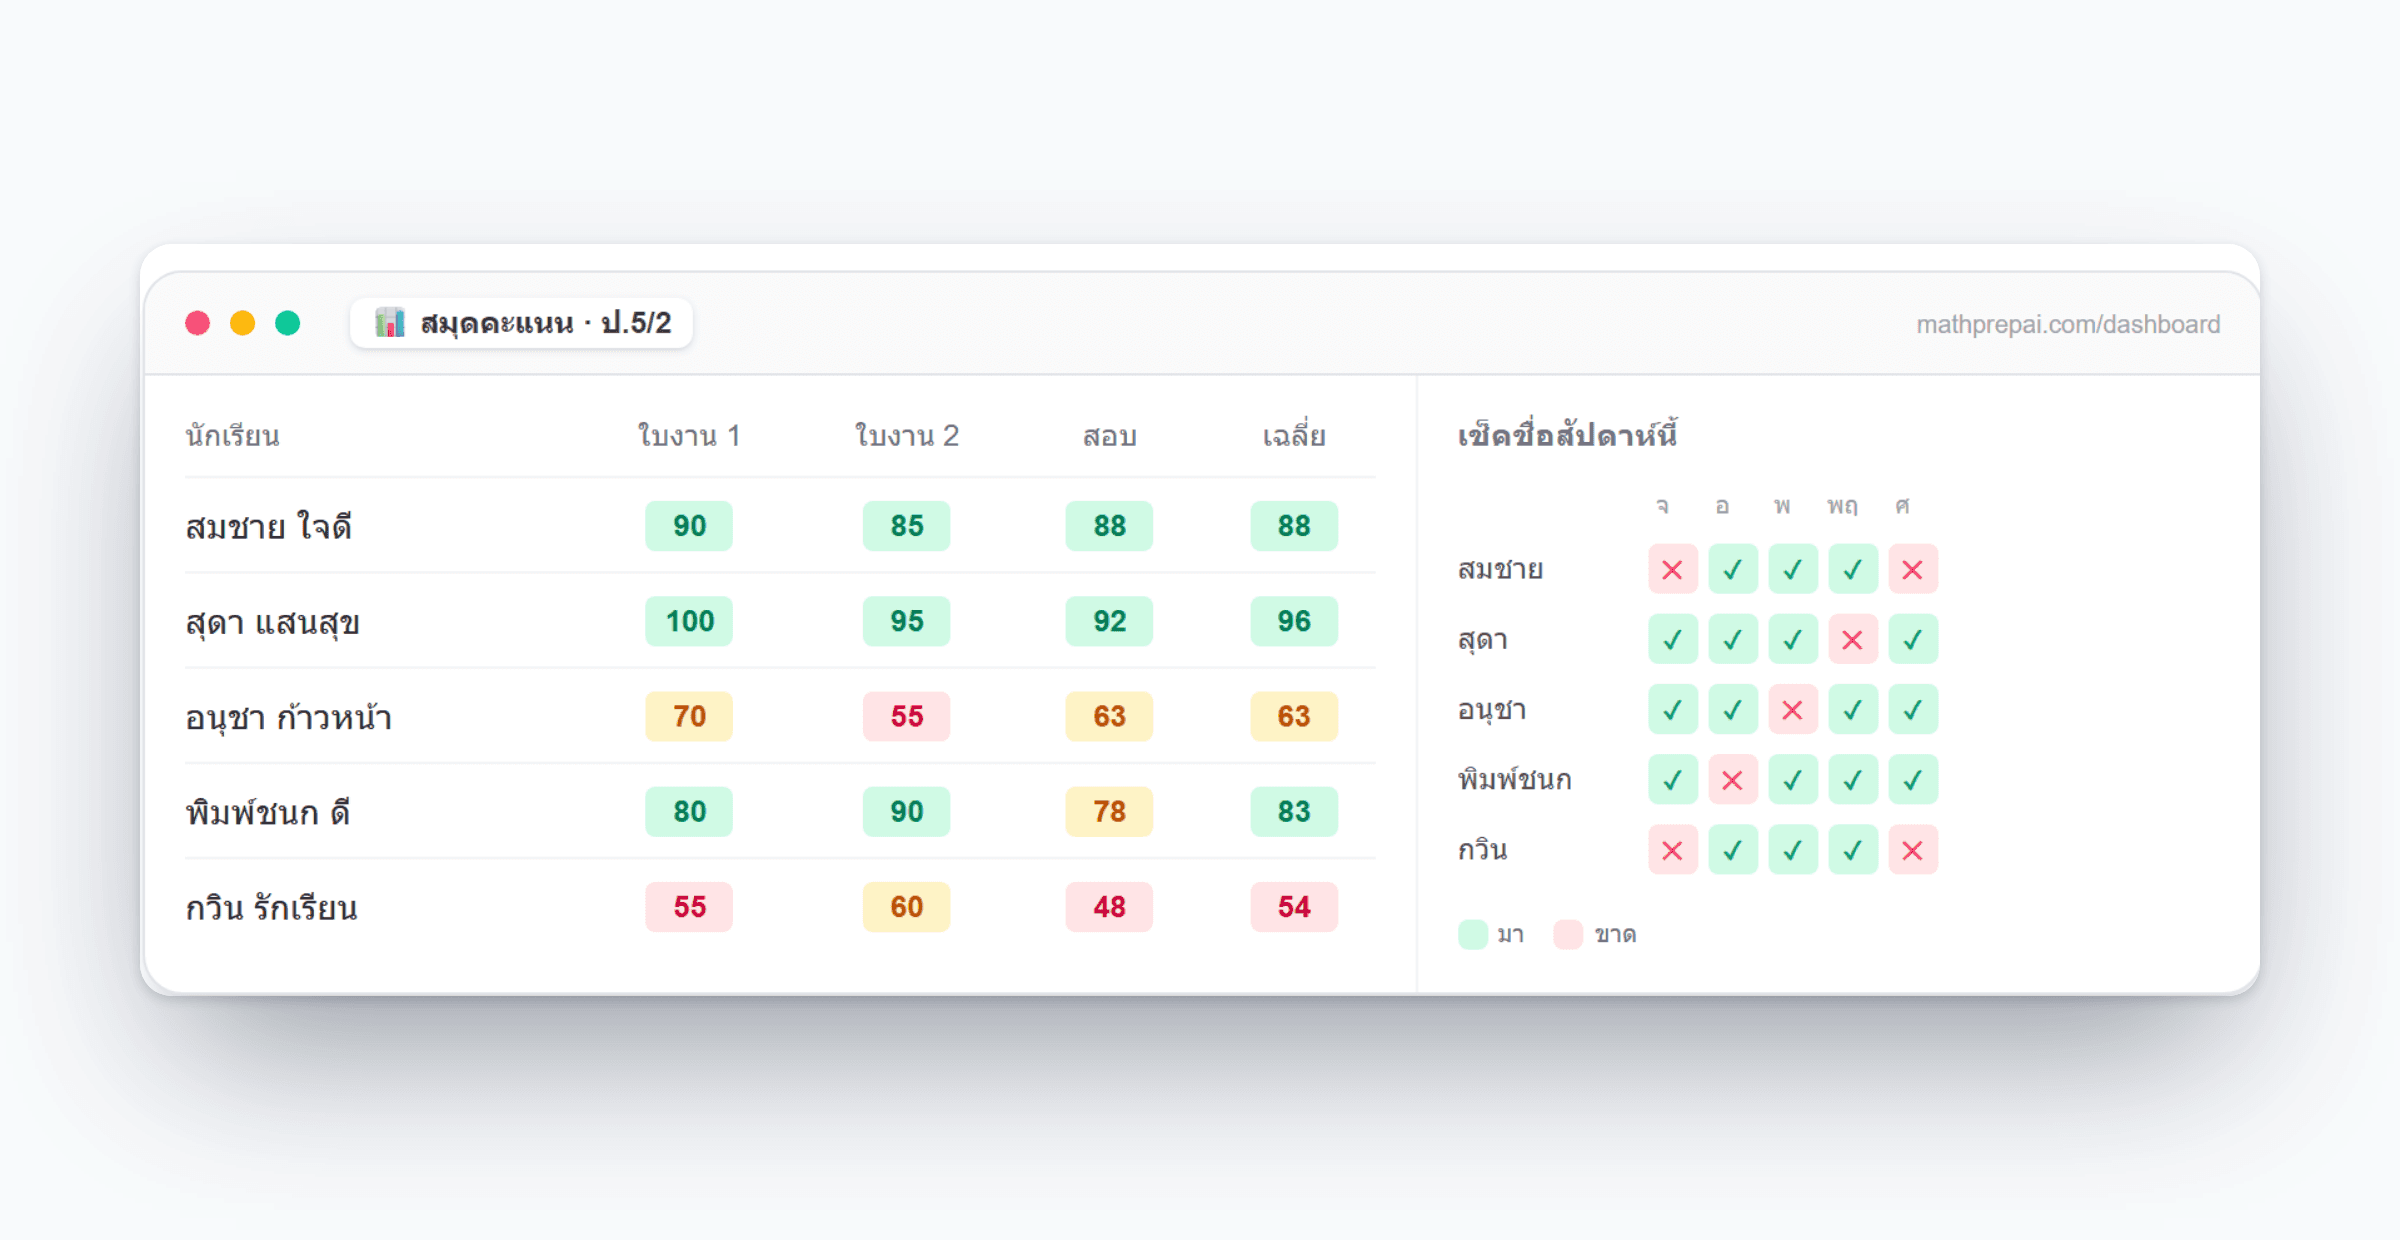
Task: Select student row สุดา แสนสุข
Action: [780, 621]
